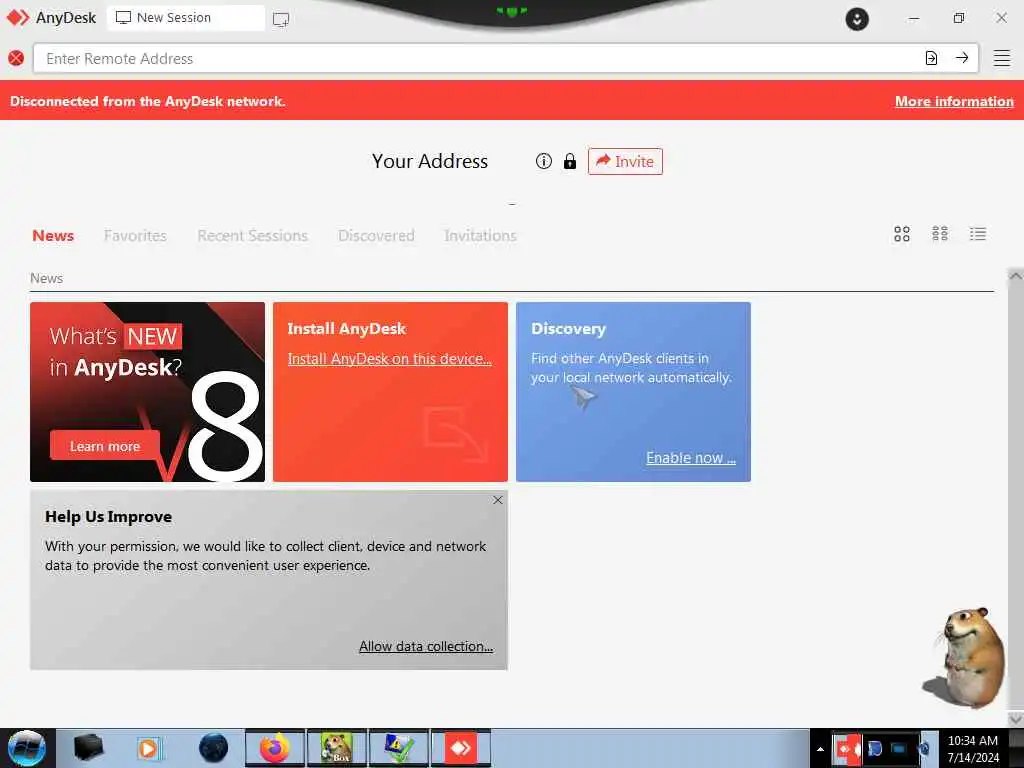Open the dark globe taskbar icon
This screenshot has height=768, width=1024.
[x=214, y=748]
